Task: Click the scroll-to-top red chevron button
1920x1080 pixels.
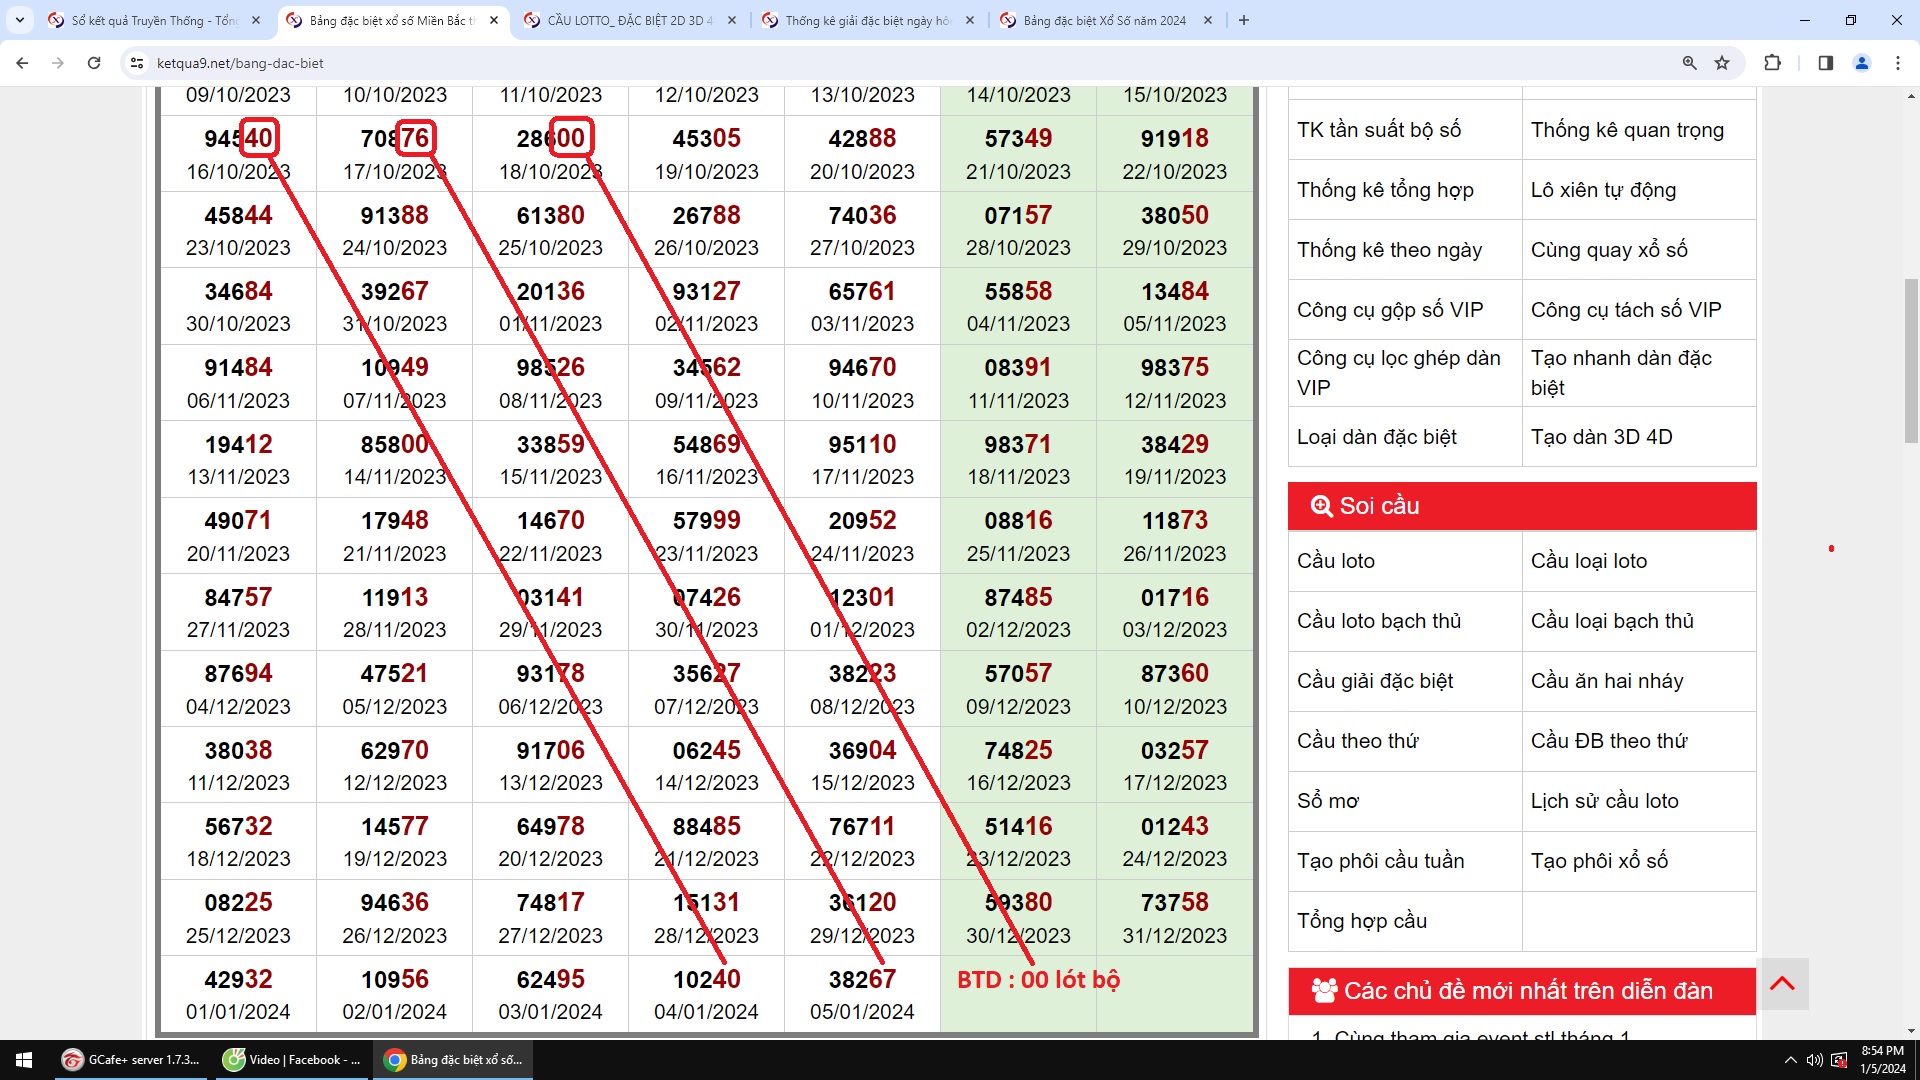Action: click(1782, 984)
